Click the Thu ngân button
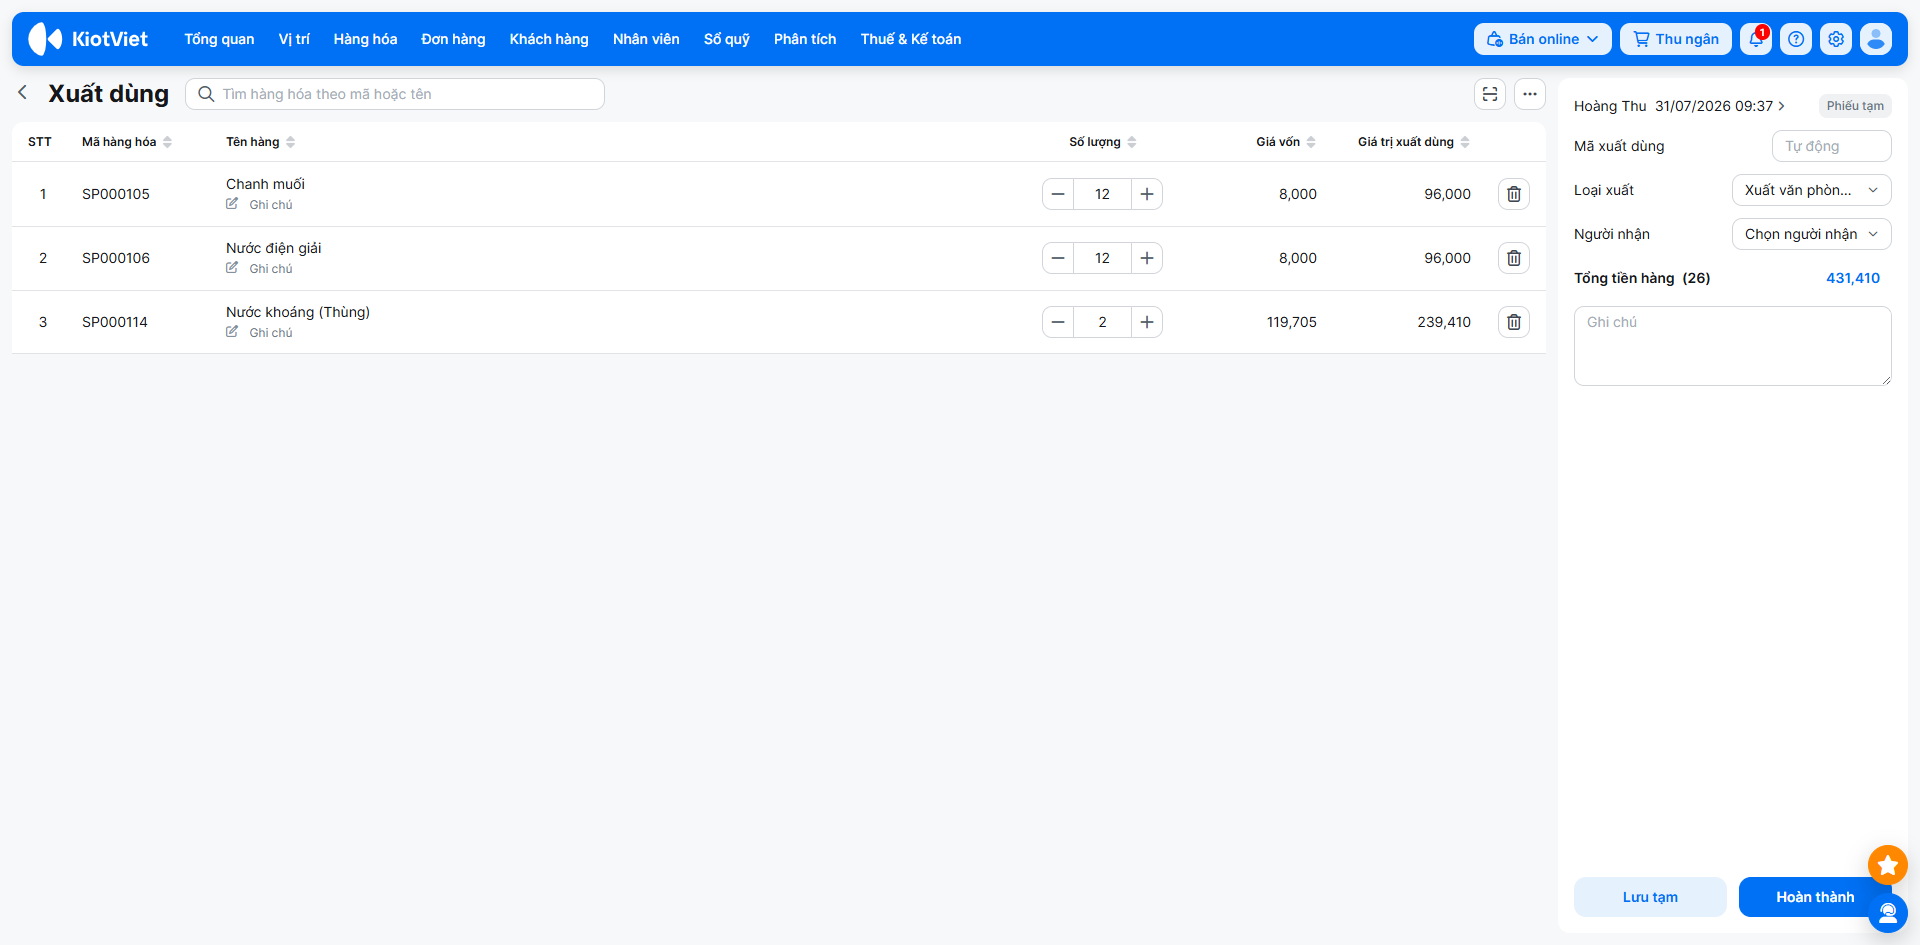This screenshot has height=945, width=1920. (x=1676, y=39)
